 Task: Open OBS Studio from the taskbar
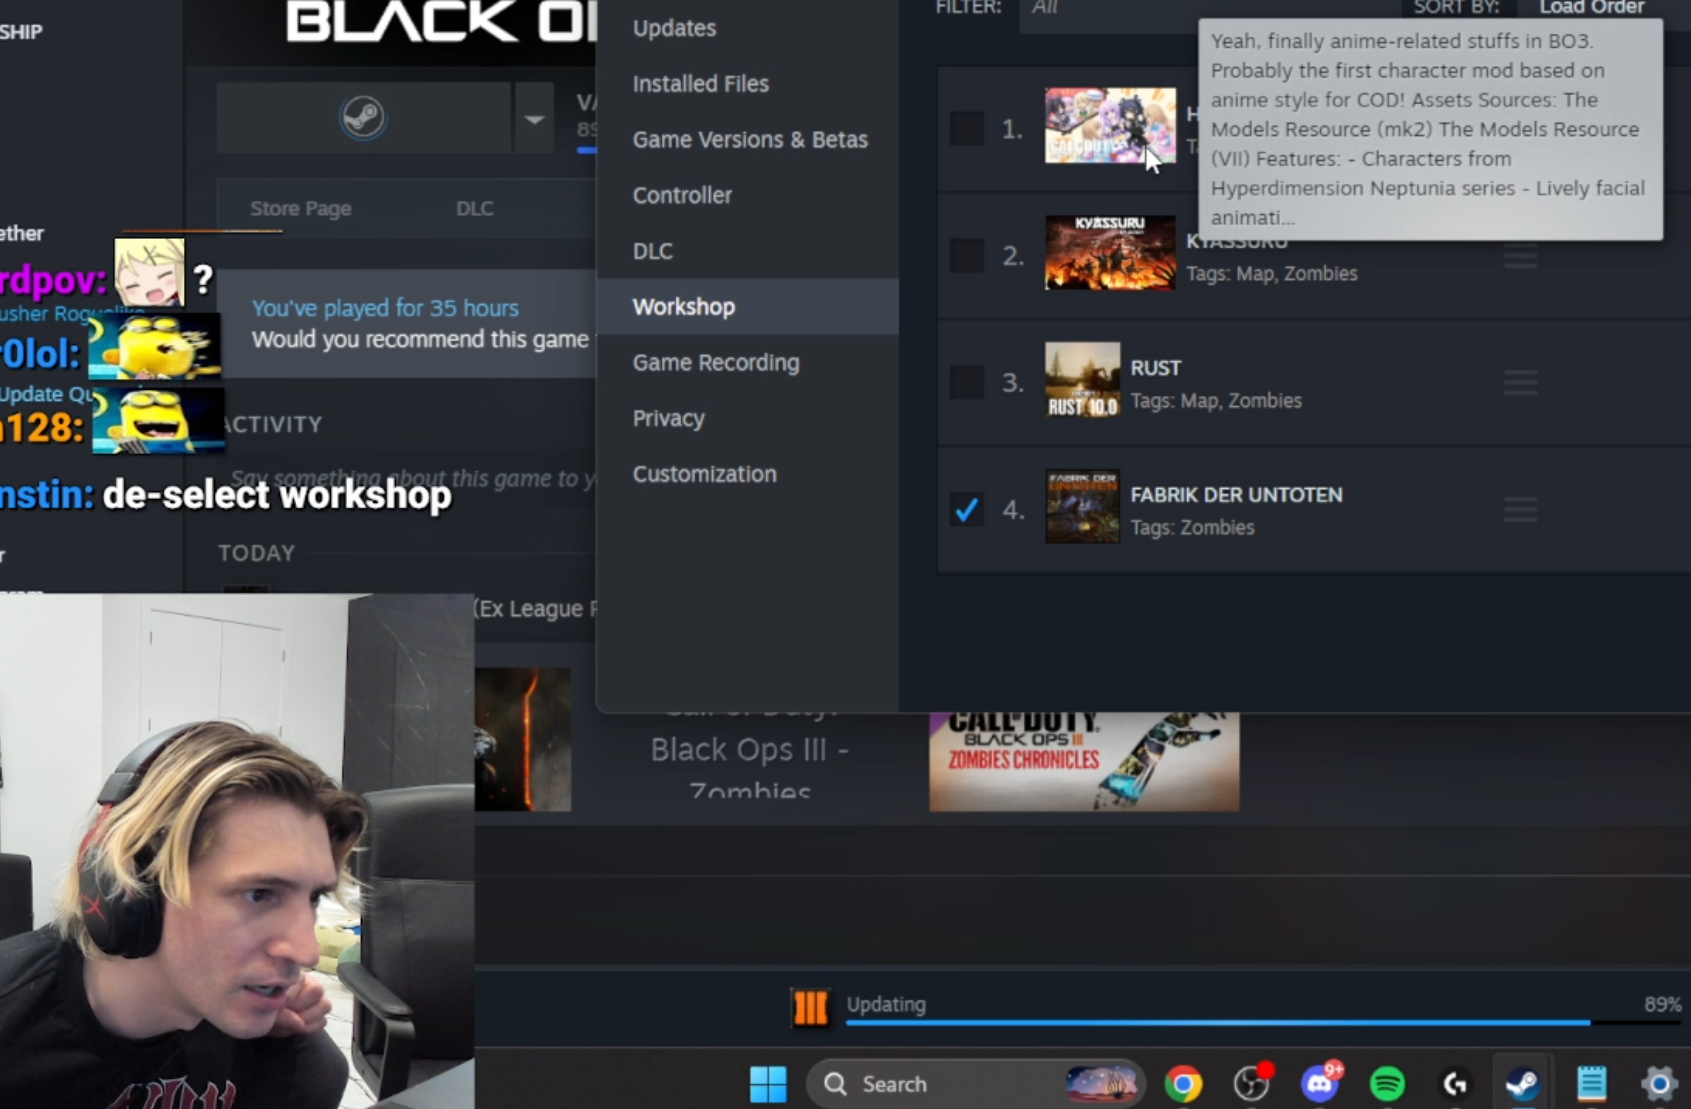1252,1084
